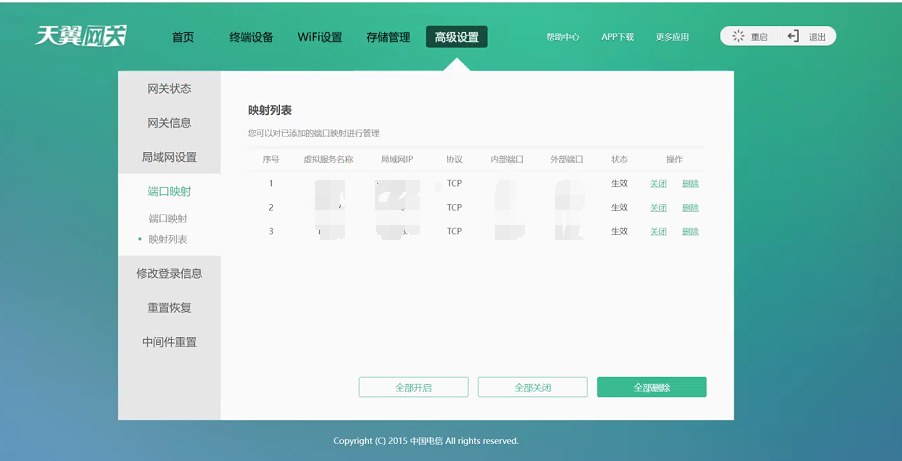The height and width of the screenshot is (461, 902).
Task: Disable mapping rule 1 via 关闭
Action: 658,184
